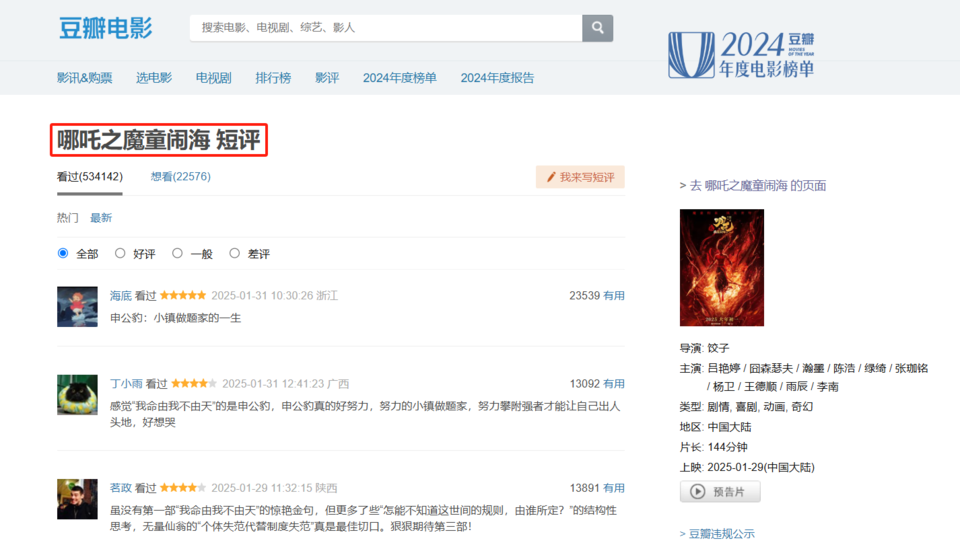Go to 去 哪吒之魔童闹海 的页面 link
Image resolution: width=960 pixels, height=553 pixels.
(x=758, y=186)
